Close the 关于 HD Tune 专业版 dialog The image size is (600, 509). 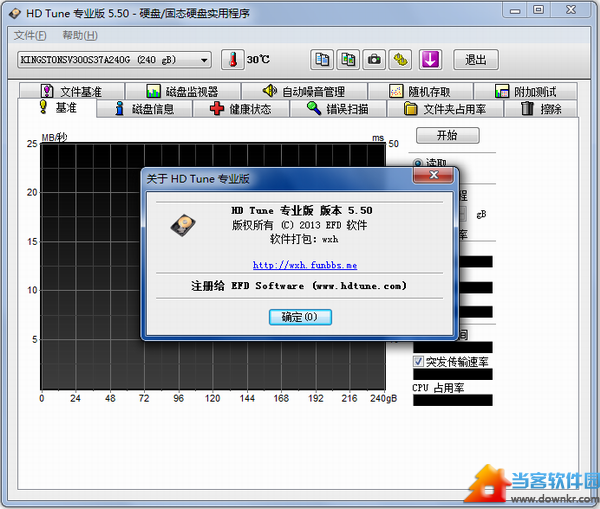[434, 175]
